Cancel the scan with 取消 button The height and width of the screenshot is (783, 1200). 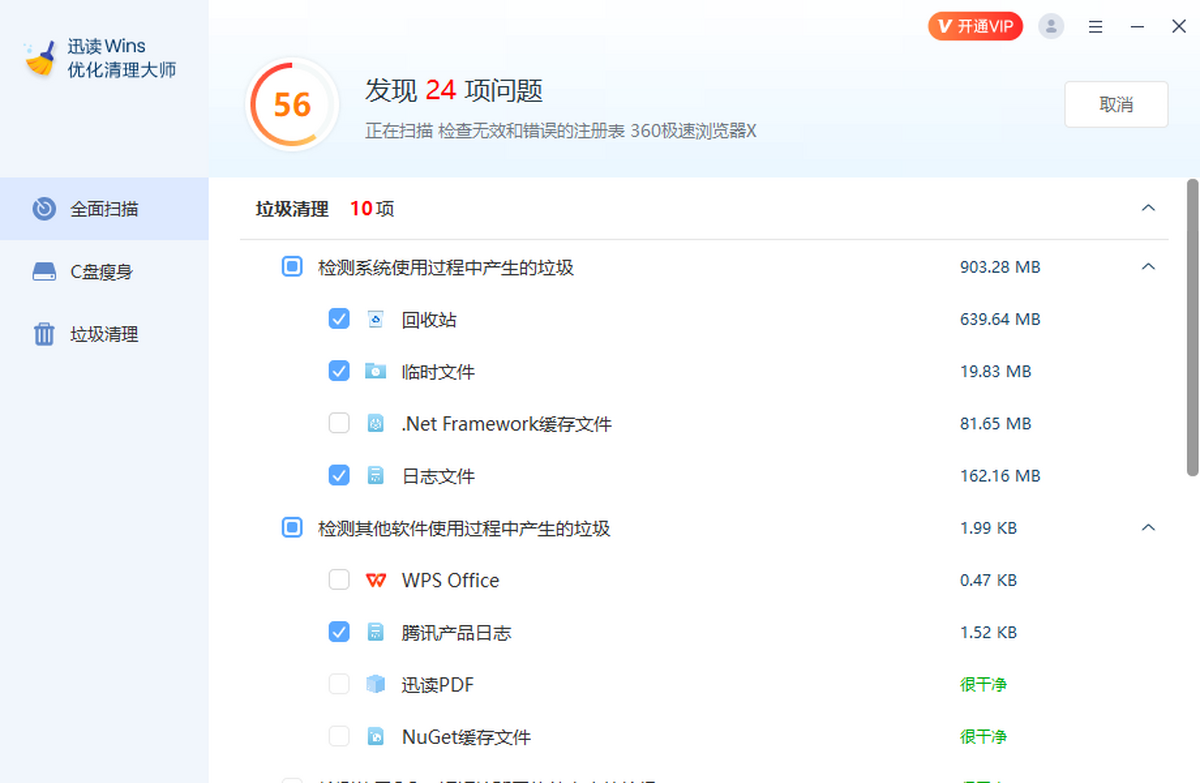pyautogui.click(x=1116, y=105)
